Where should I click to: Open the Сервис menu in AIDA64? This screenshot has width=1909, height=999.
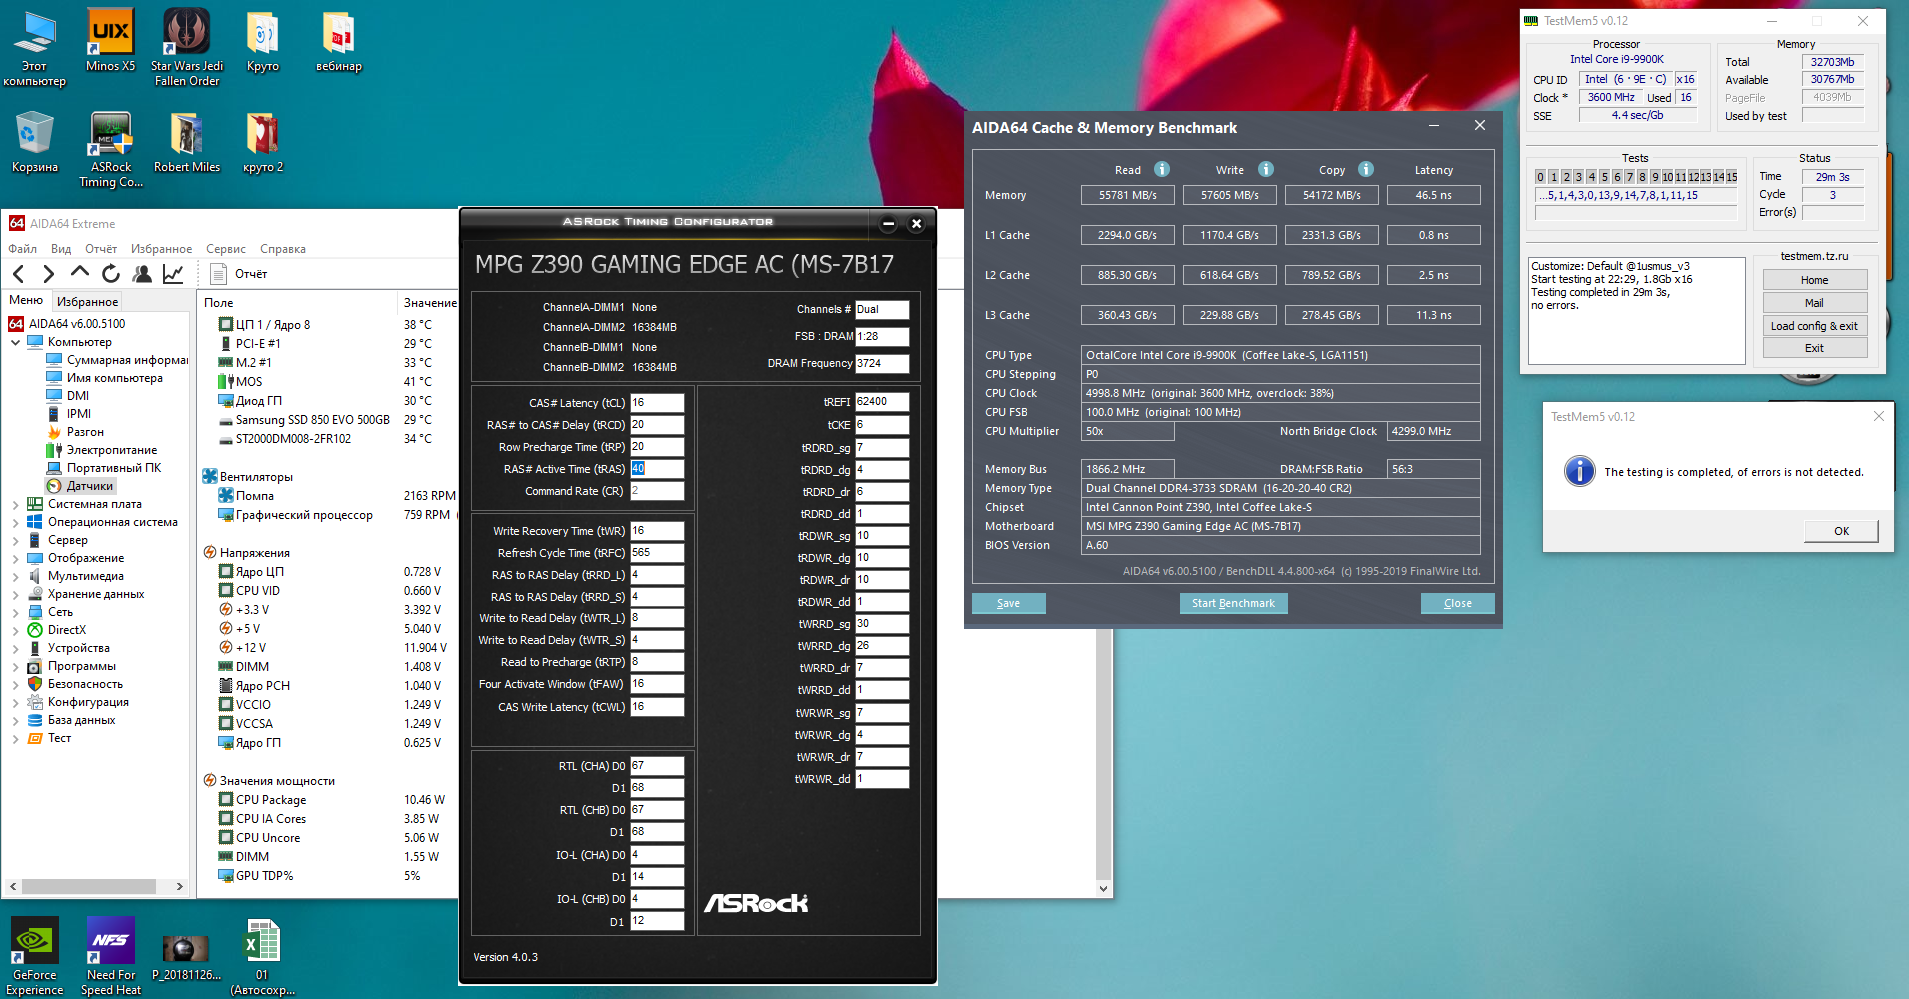[226, 249]
